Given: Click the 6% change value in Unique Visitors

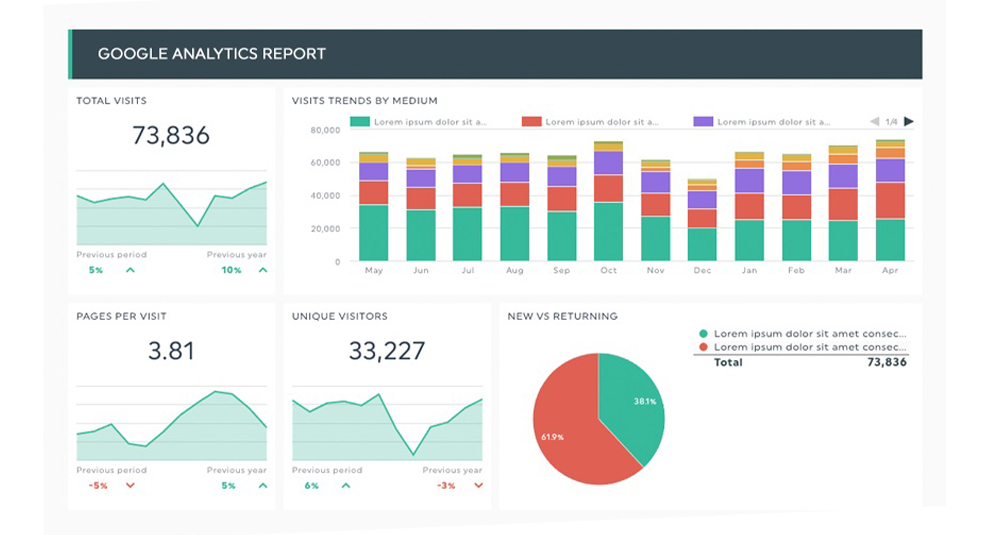Looking at the screenshot, I should click(311, 486).
